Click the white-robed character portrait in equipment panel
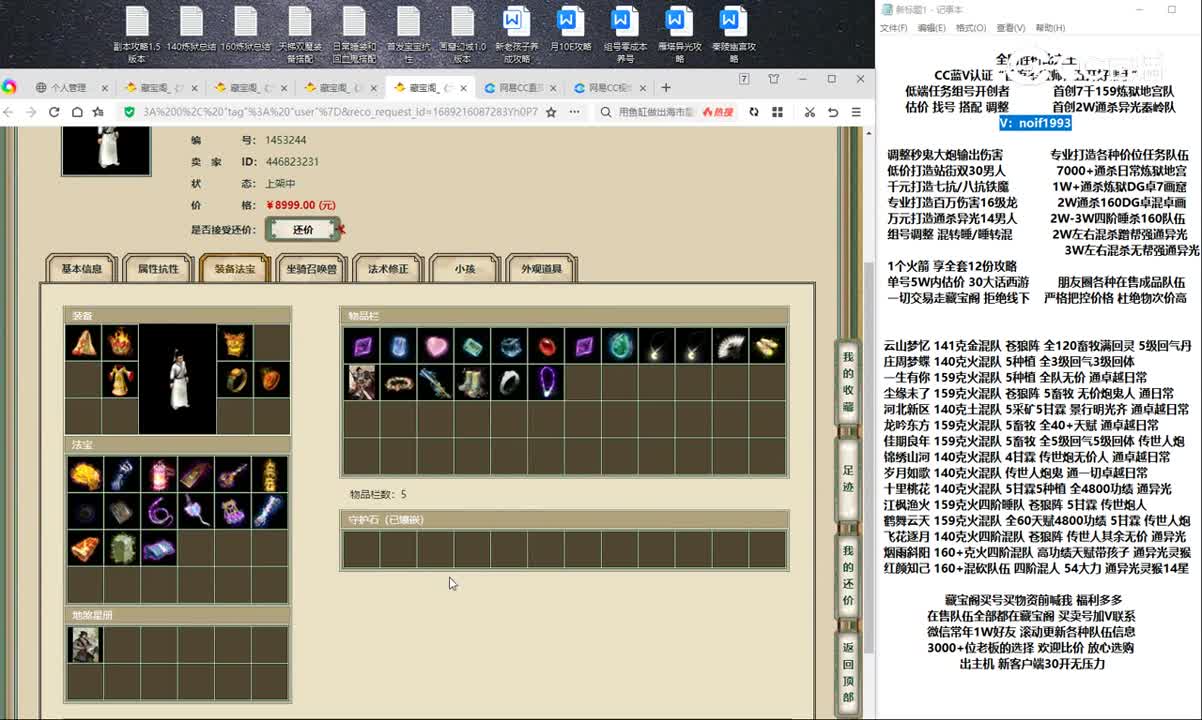 [177, 378]
